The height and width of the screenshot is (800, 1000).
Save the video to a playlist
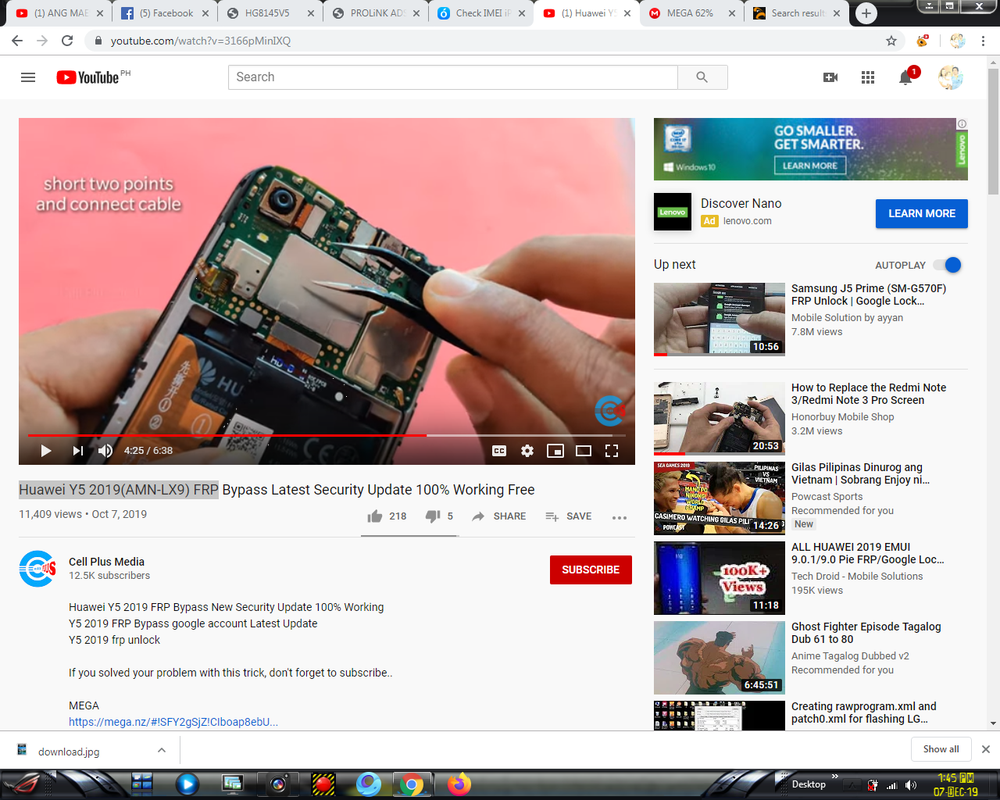click(x=569, y=516)
